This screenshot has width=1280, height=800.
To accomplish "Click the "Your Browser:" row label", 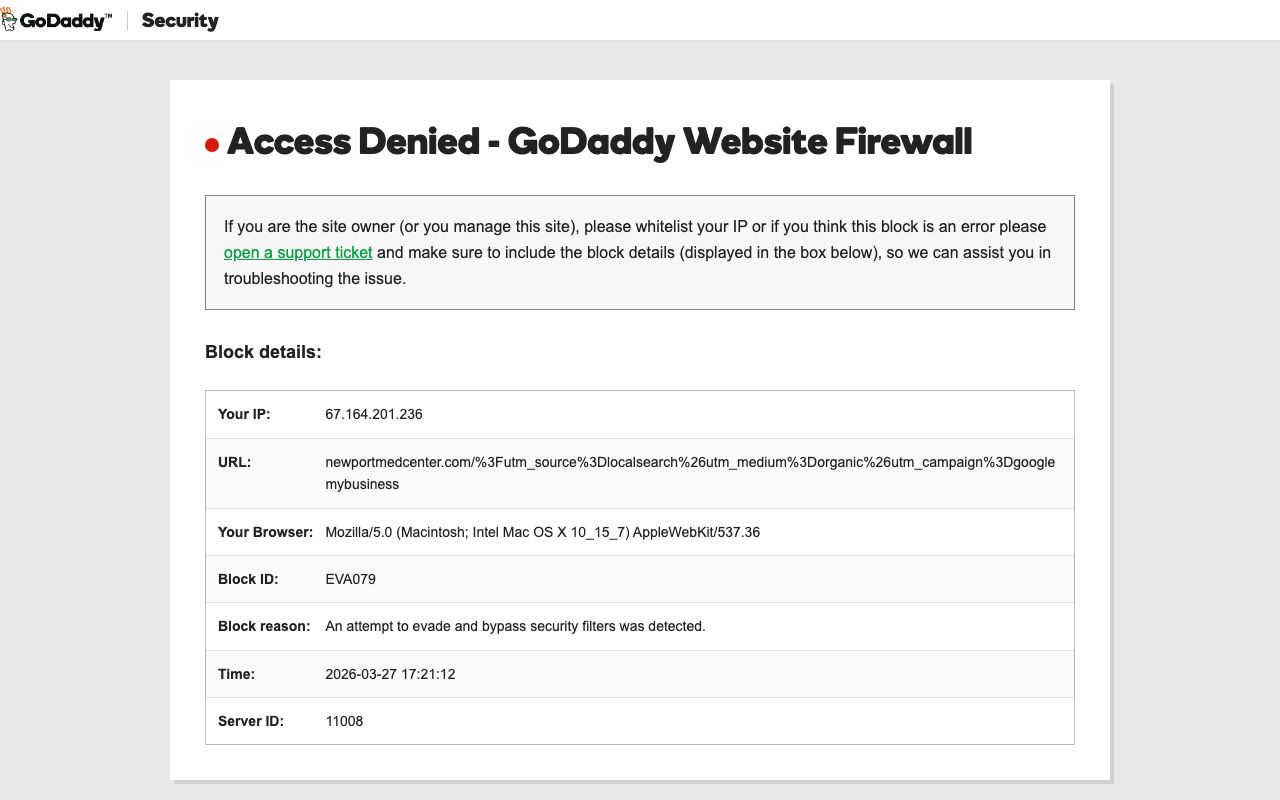I will pos(265,532).
